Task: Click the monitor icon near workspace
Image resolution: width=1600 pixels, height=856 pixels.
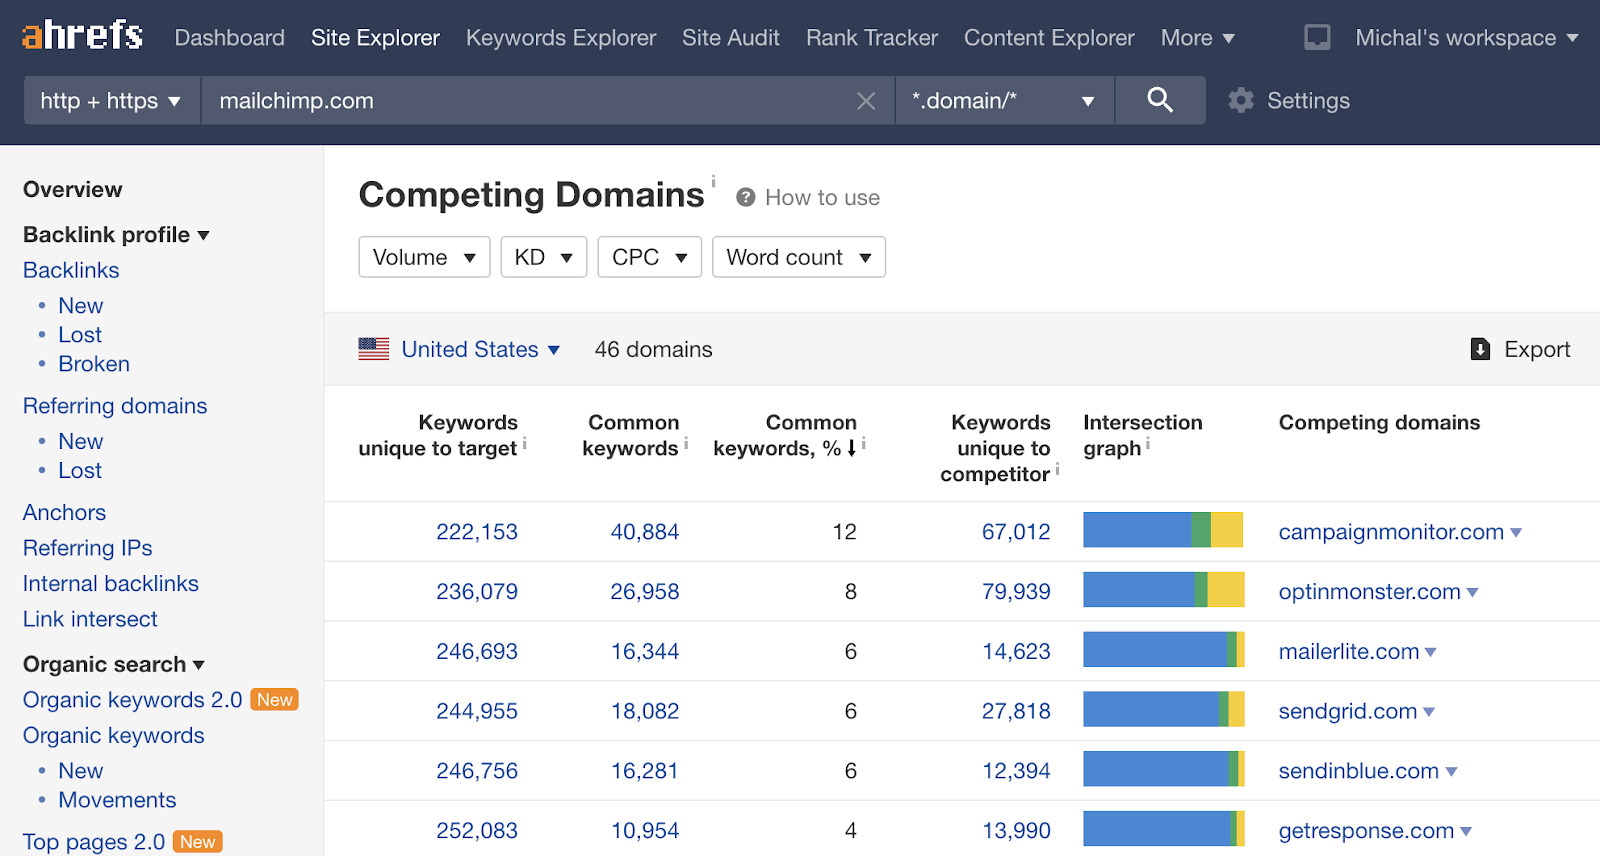Action: coord(1317,38)
